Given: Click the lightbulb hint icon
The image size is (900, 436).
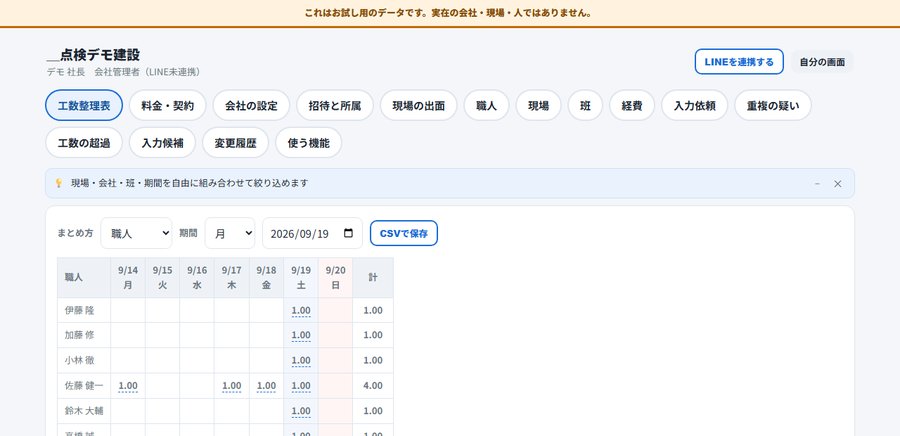Looking at the screenshot, I should (x=59, y=183).
